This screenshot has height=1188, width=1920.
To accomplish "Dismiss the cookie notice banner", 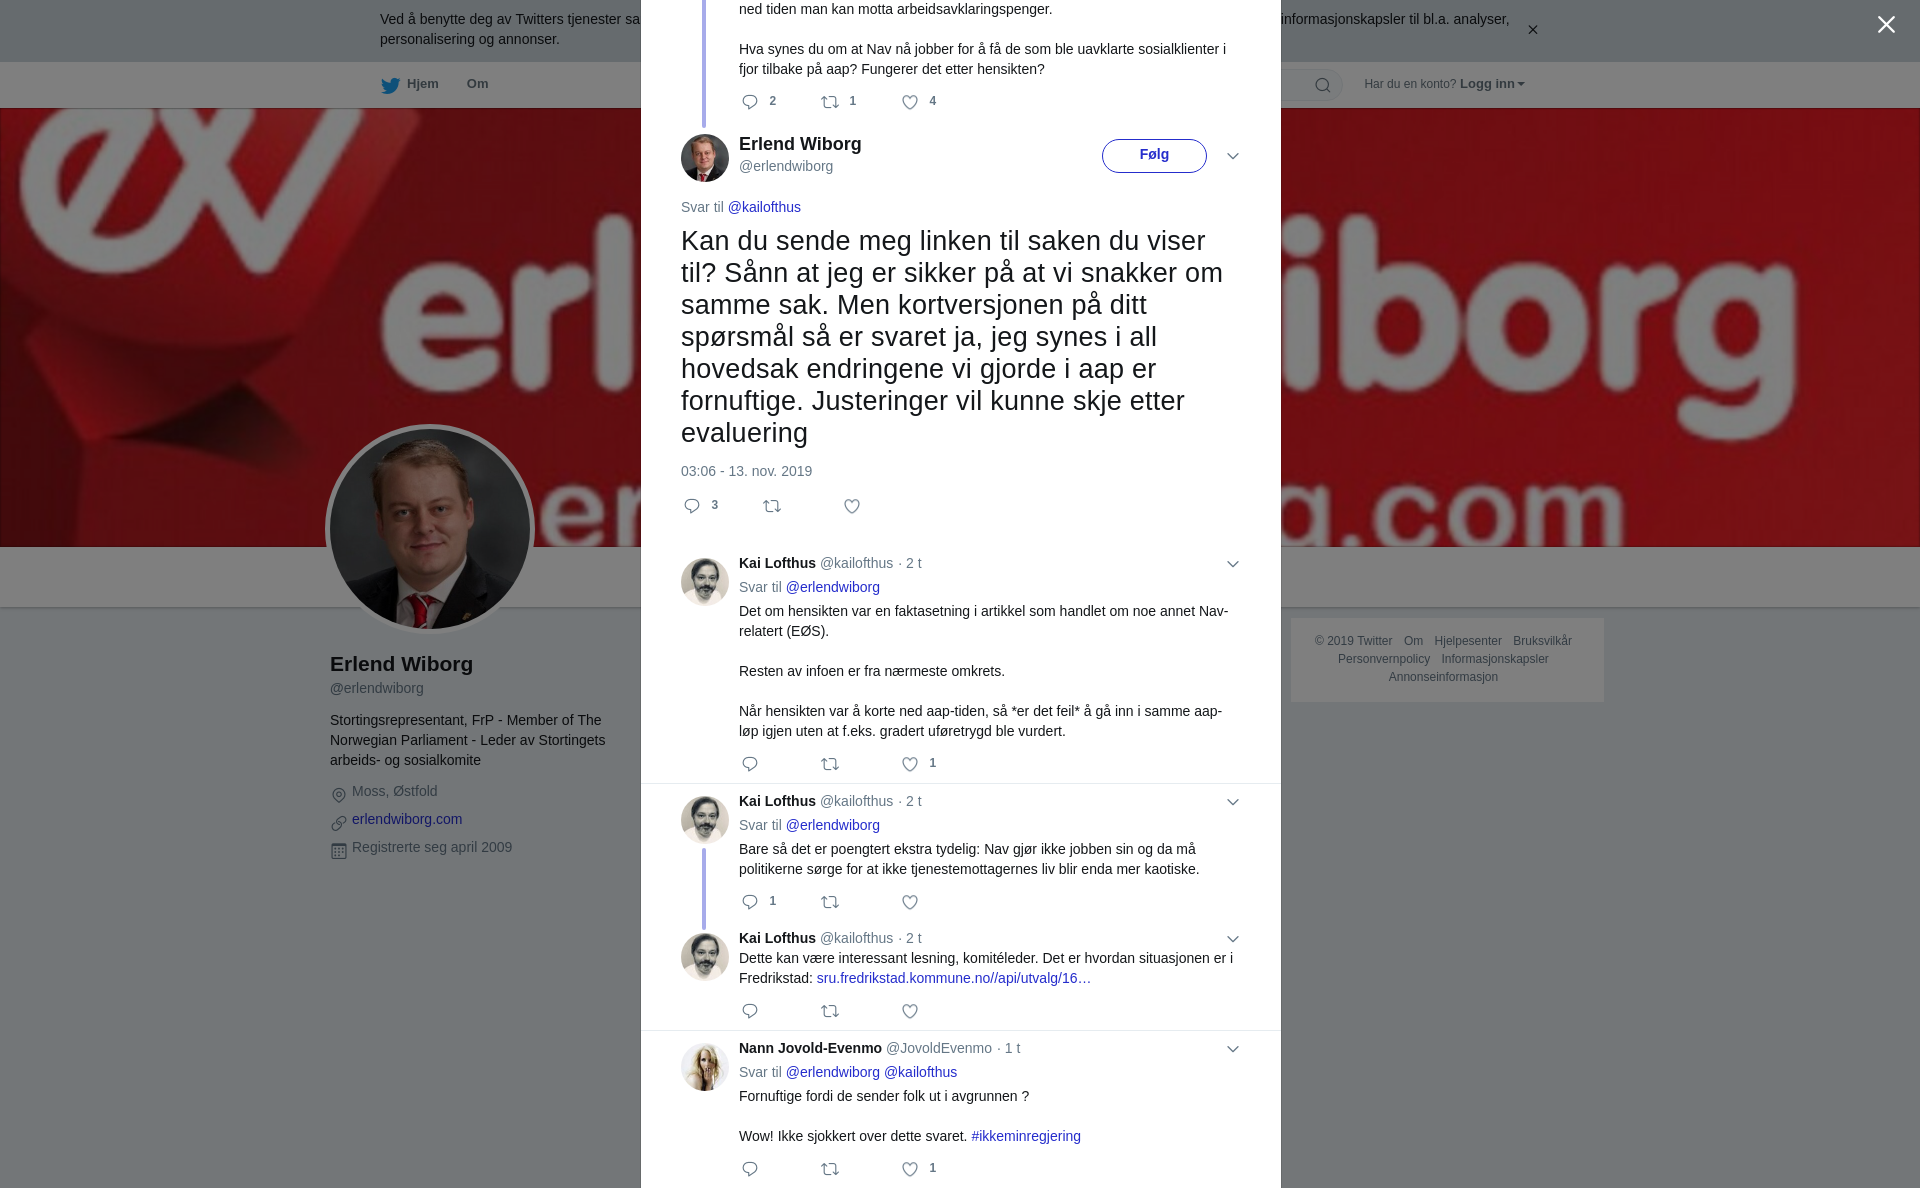I will click(1532, 30).
